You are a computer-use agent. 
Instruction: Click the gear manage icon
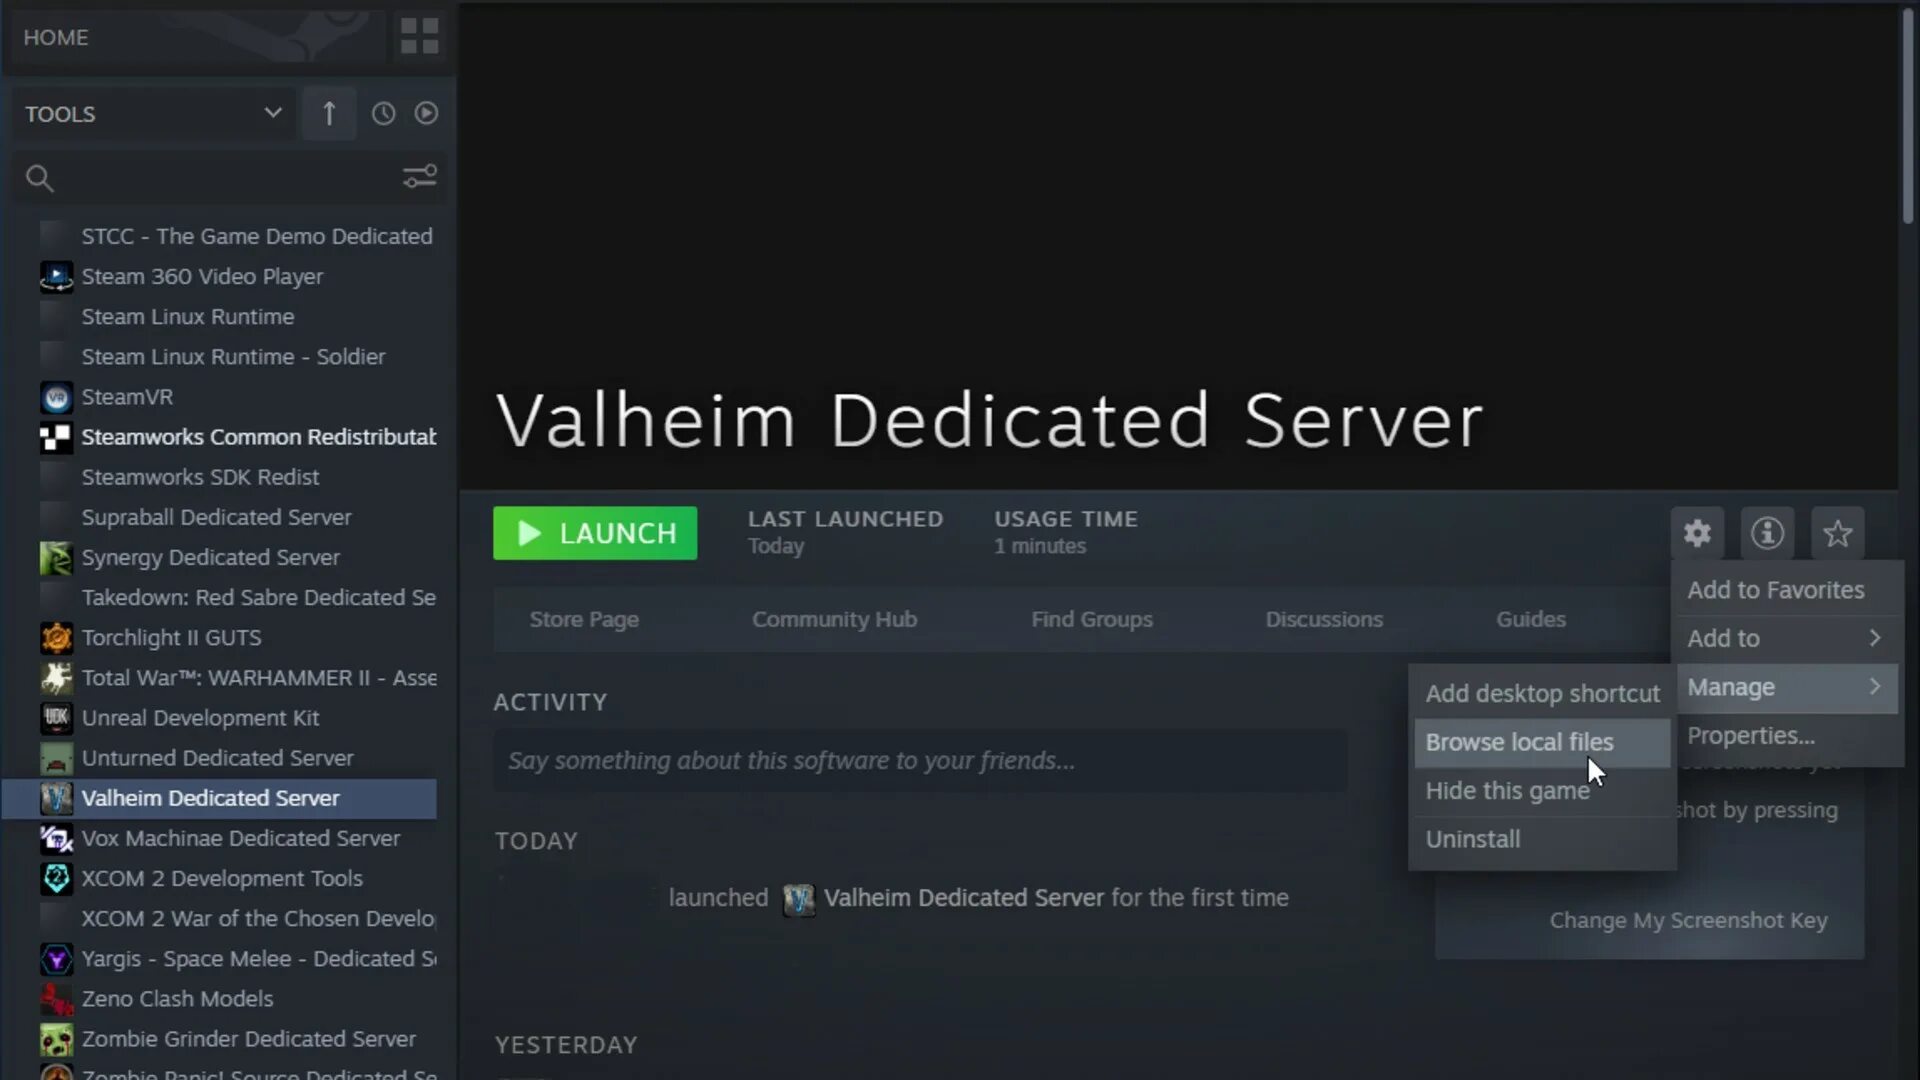click(x=1697, y=533)
